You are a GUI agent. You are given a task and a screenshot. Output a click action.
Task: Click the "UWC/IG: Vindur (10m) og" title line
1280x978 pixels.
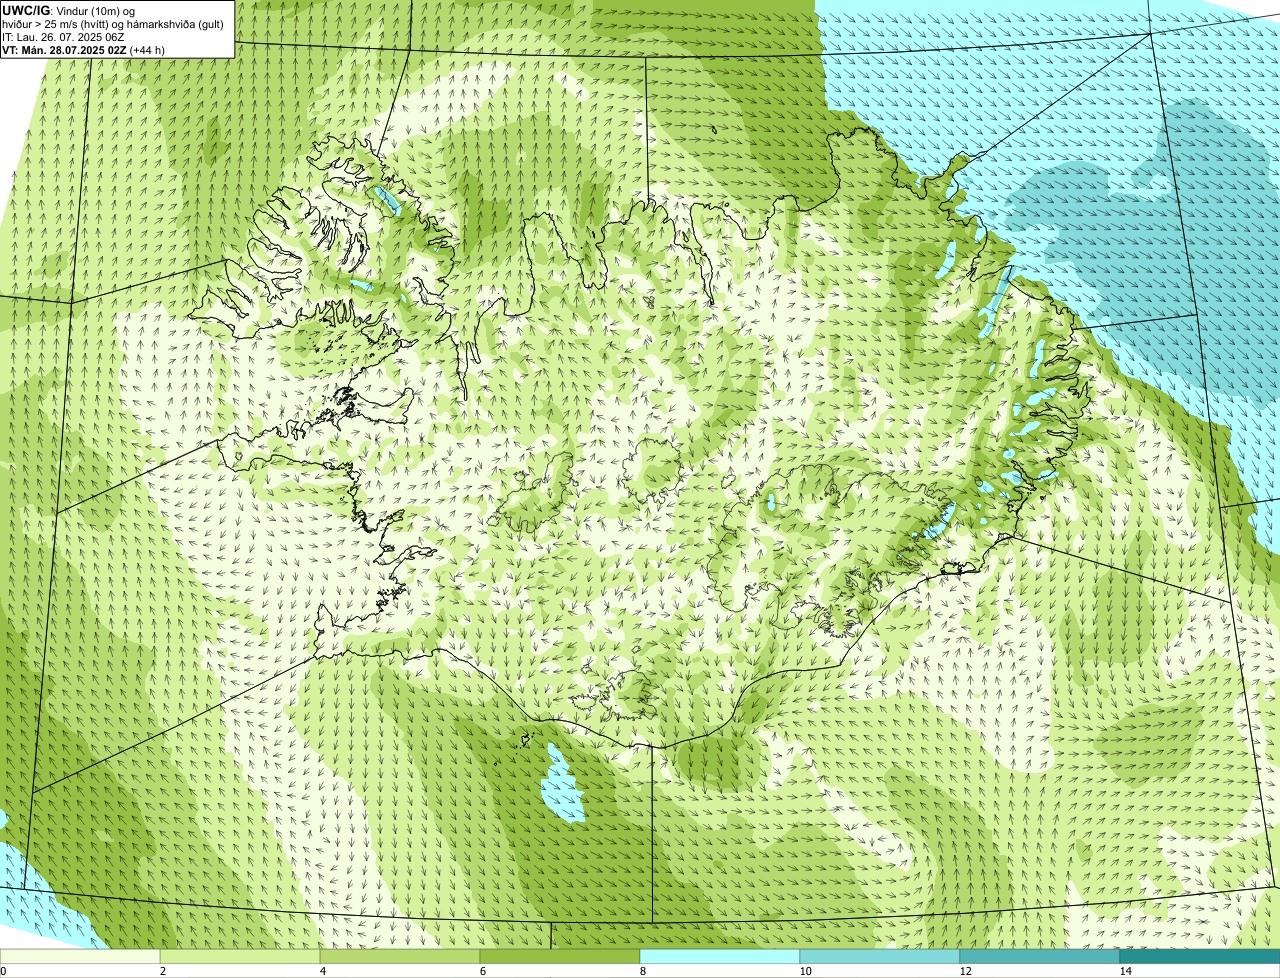pyautogui.click(x=69, y=10)
